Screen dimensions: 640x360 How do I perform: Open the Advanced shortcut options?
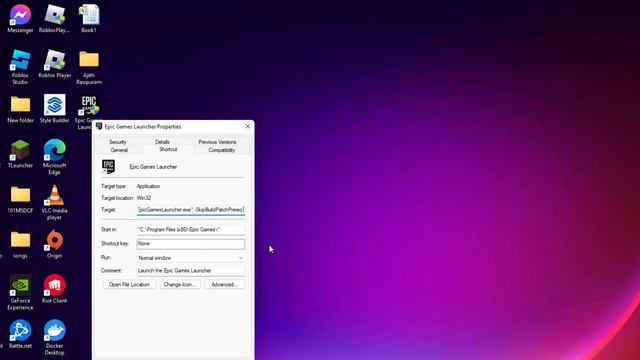tap(224, 284)
